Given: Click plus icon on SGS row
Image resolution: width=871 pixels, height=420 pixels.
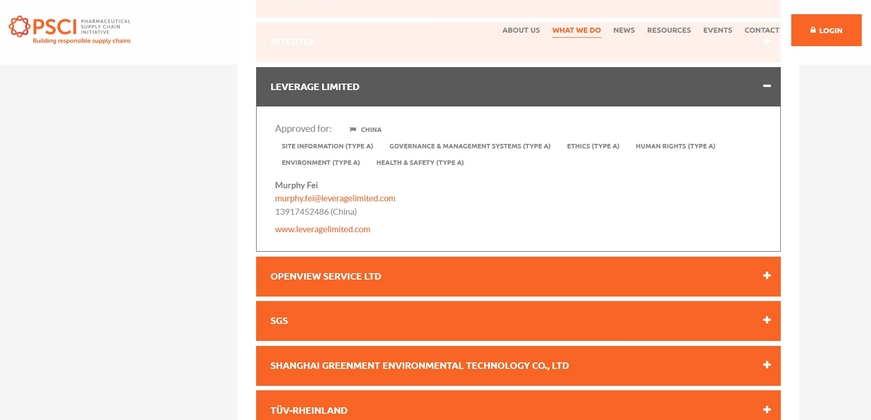Looking at the screenshot, I should pyautogui.click(x=767, y=321).
